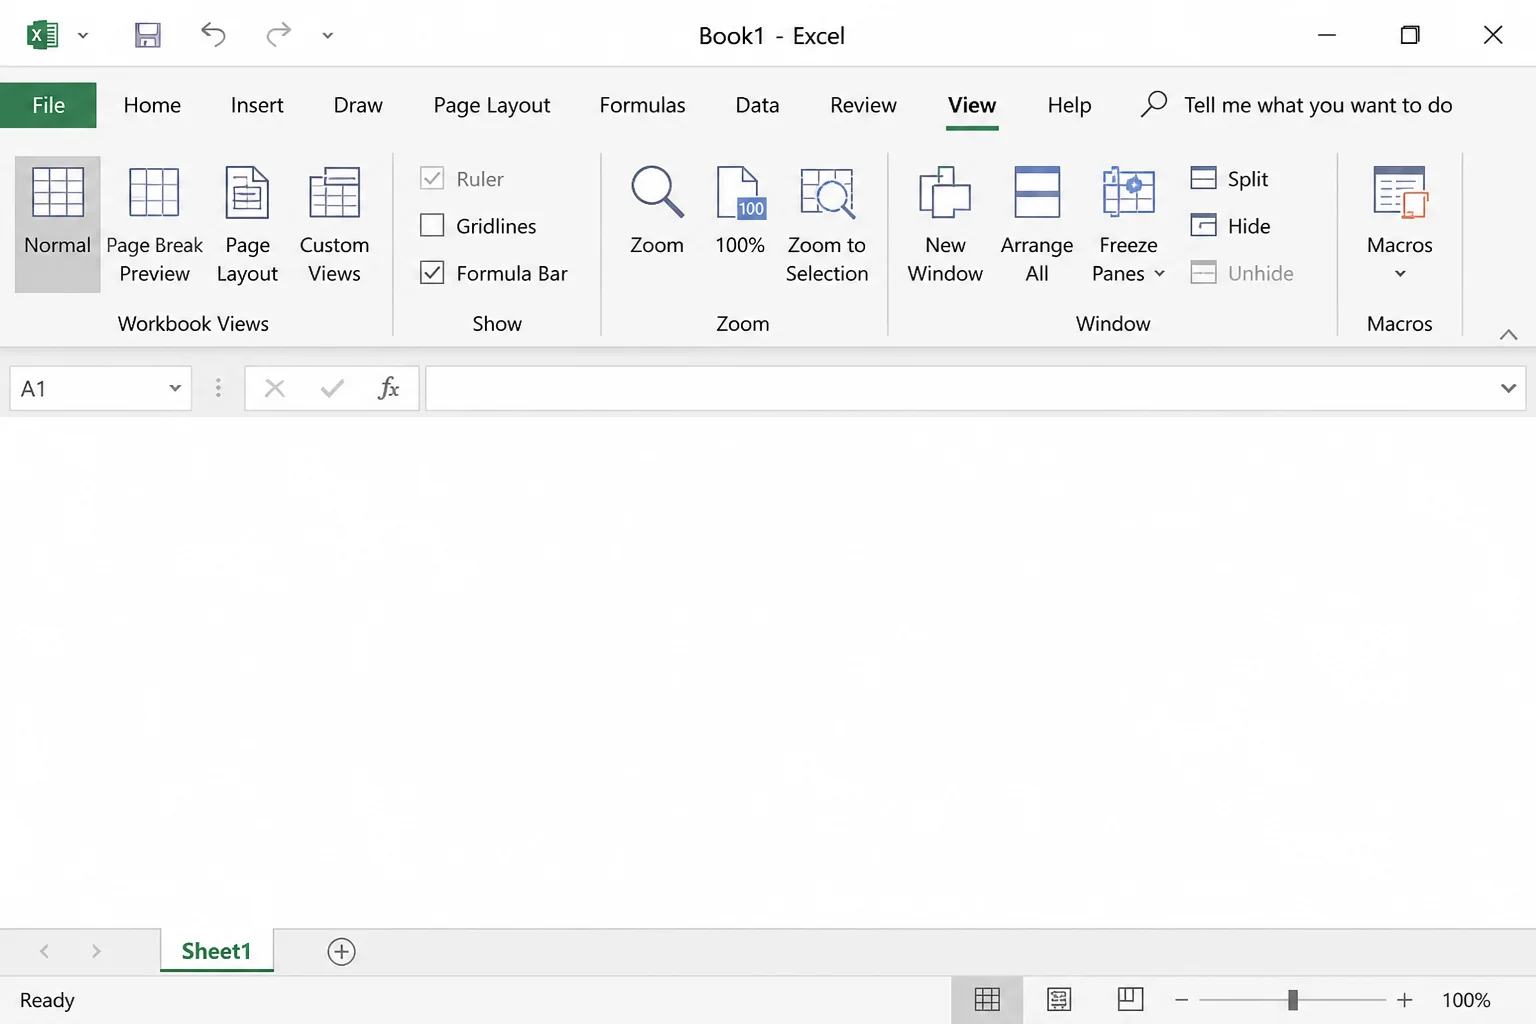Click the Unhide window button
The height and width of the screenshot is (1024, 1536).
[x=1242, y=273]
